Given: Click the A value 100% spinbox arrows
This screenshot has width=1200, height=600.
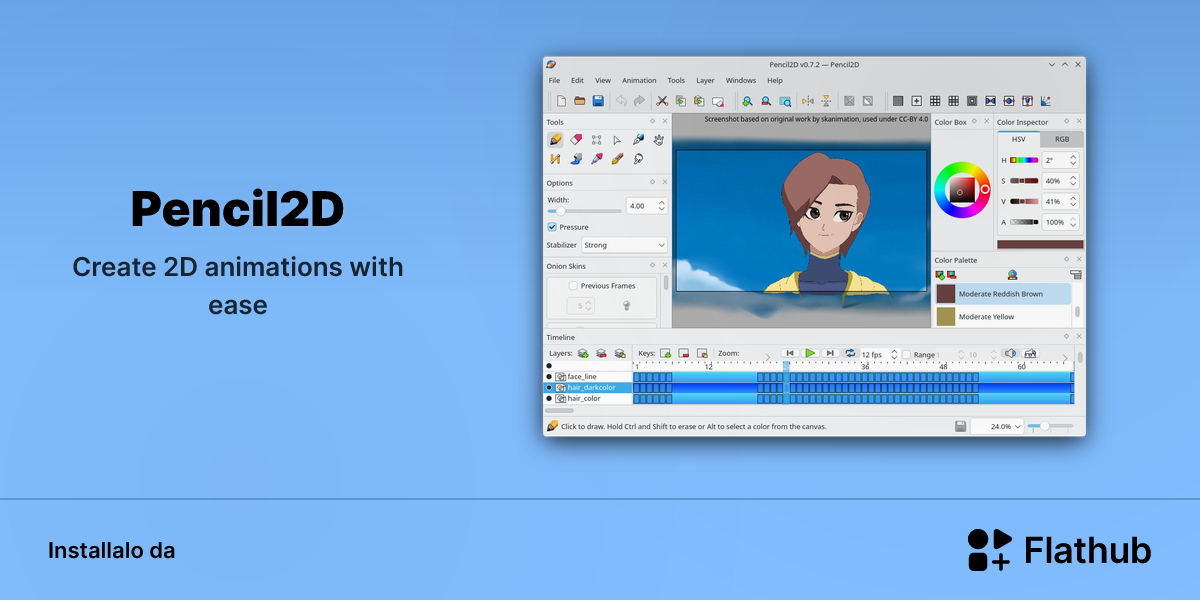Looking at the screenshot, I should (x=1073, y=222).
